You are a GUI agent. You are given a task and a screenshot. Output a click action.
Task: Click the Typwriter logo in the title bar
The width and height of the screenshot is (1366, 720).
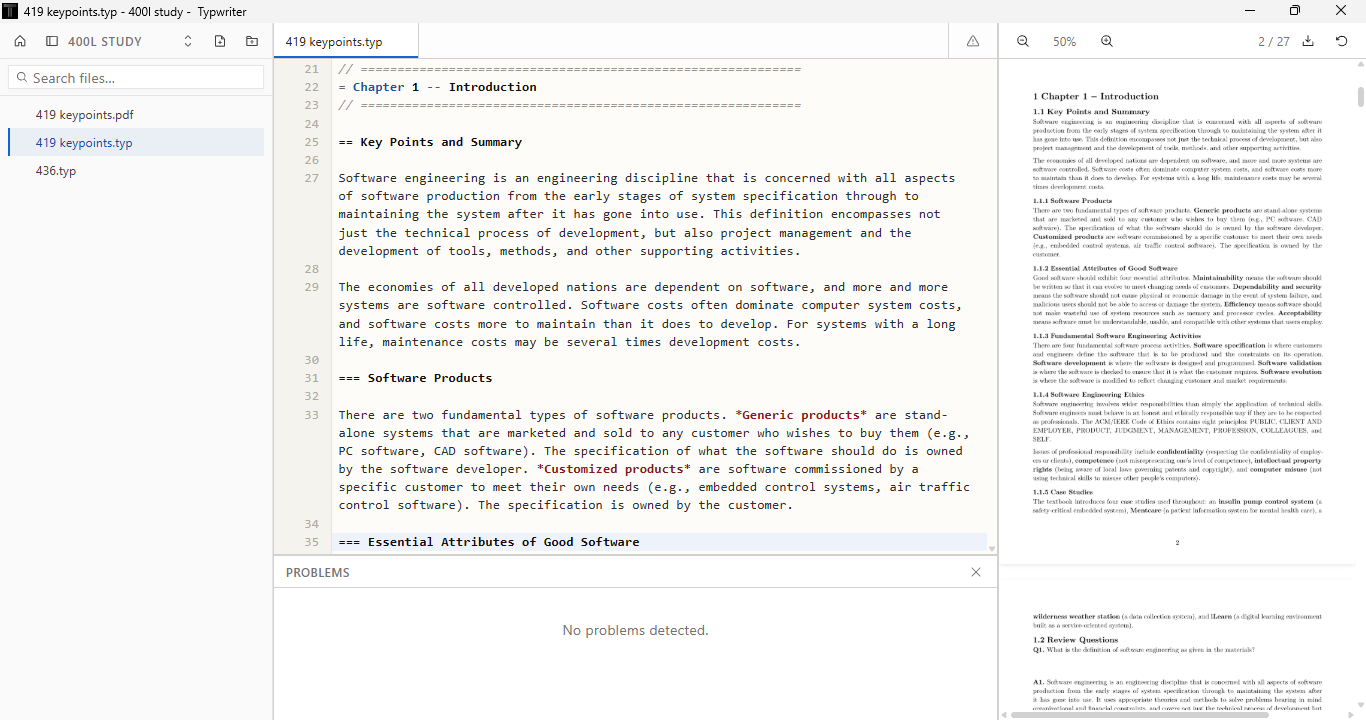[x=12, y=11]
